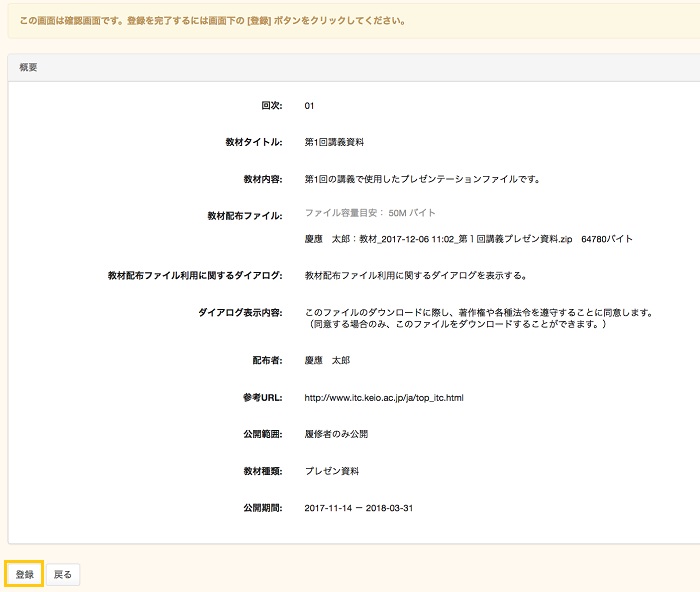The image size is (700, 592).
Task: Click the 公開期間 field label
Action: point(263,508)
